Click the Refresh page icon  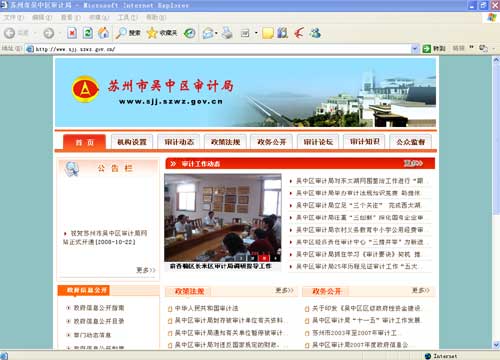88,33
